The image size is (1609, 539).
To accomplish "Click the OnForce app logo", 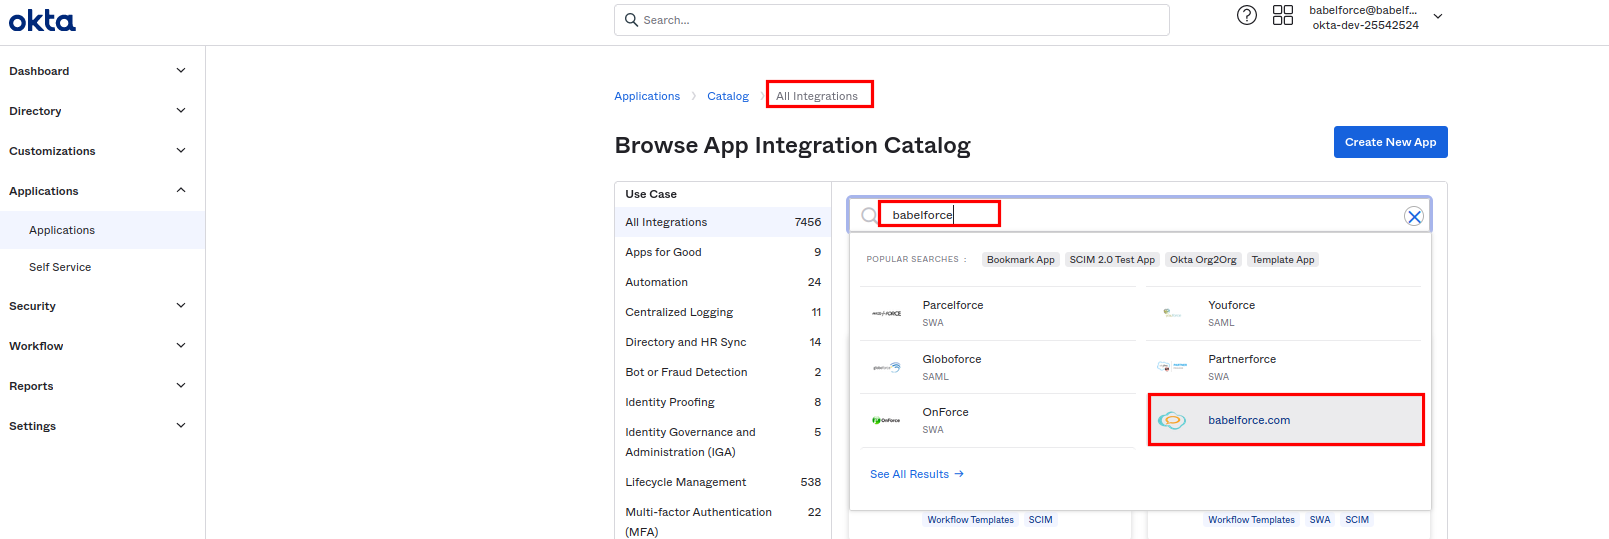I will point(886,420).
